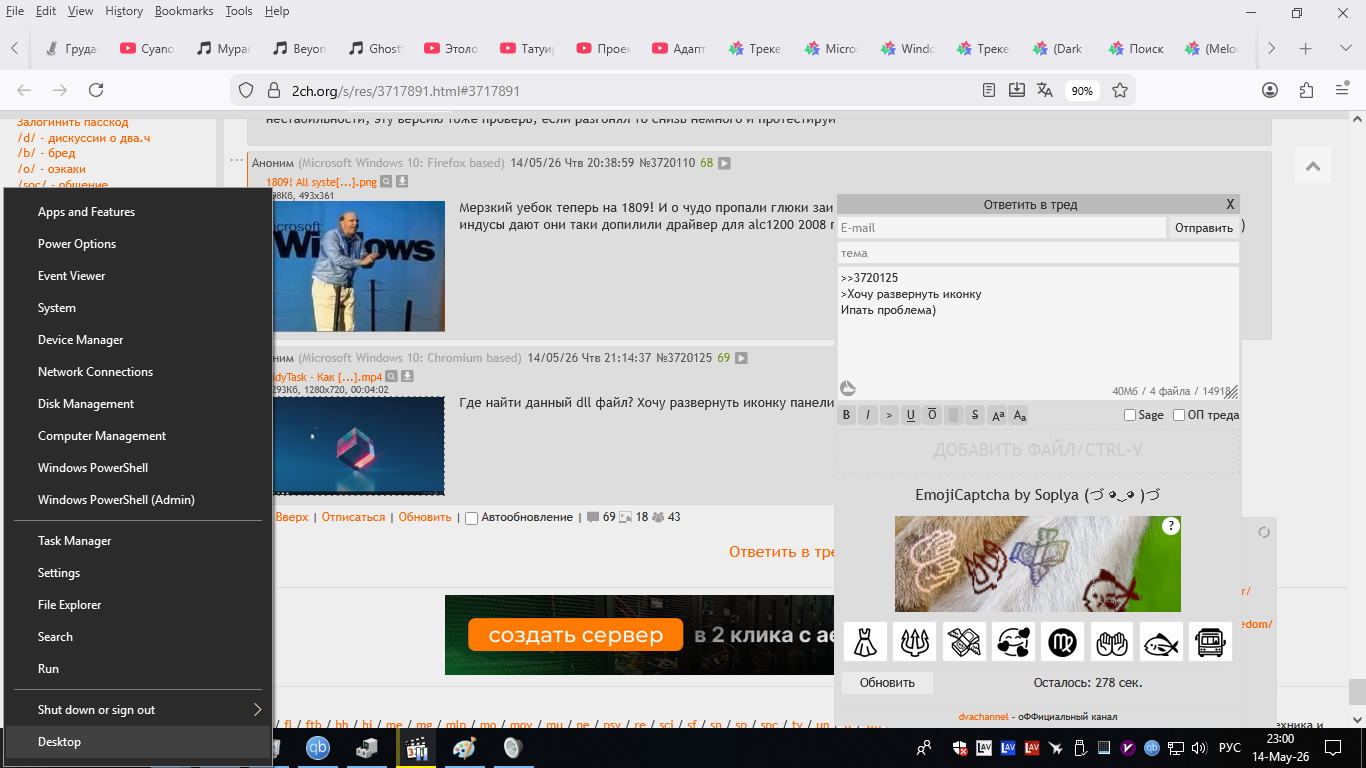This screenshot has height=768, width=1366.
Task: Open Windows notification center icon
Action: pyautogui.click(x=1332, y=747)
